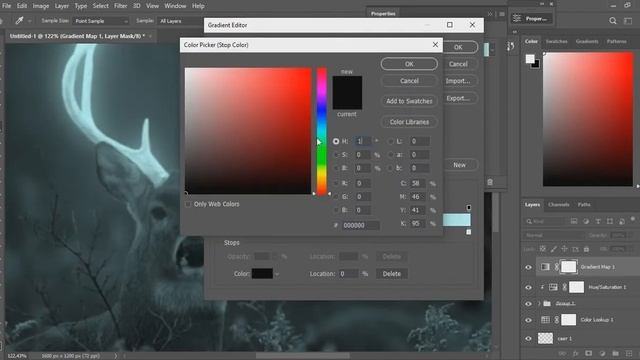This screenshot has width=640, height=360.
Task: Hide the Hue/Saturation 1 layer
Action: click(x=529, y=287)
